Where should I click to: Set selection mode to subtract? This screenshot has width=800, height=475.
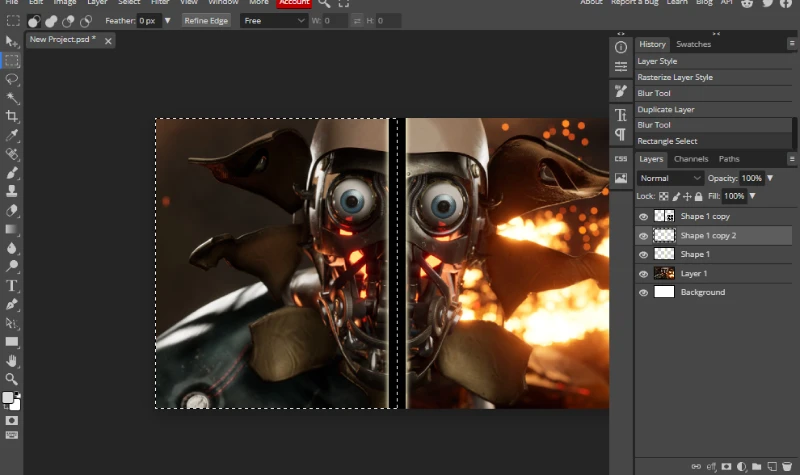[68, 21]
